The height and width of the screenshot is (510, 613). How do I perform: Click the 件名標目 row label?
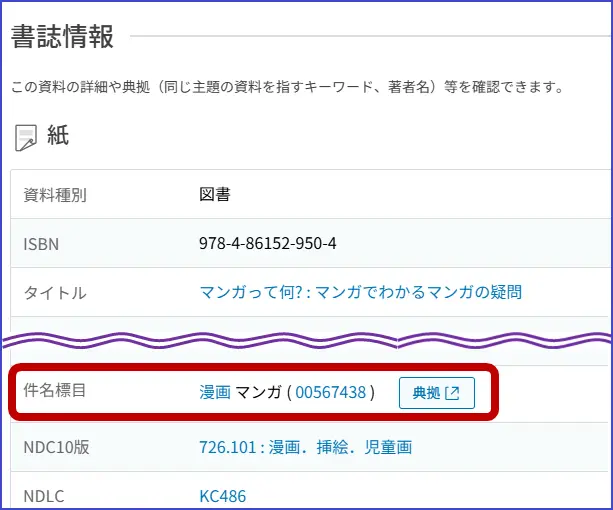coord(55,390)
